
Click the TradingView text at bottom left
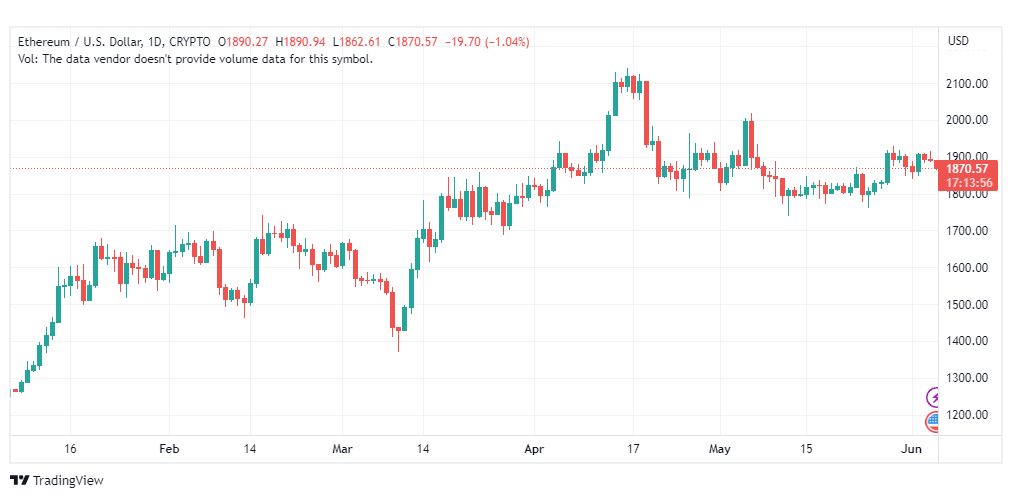(x=68, y=481)
